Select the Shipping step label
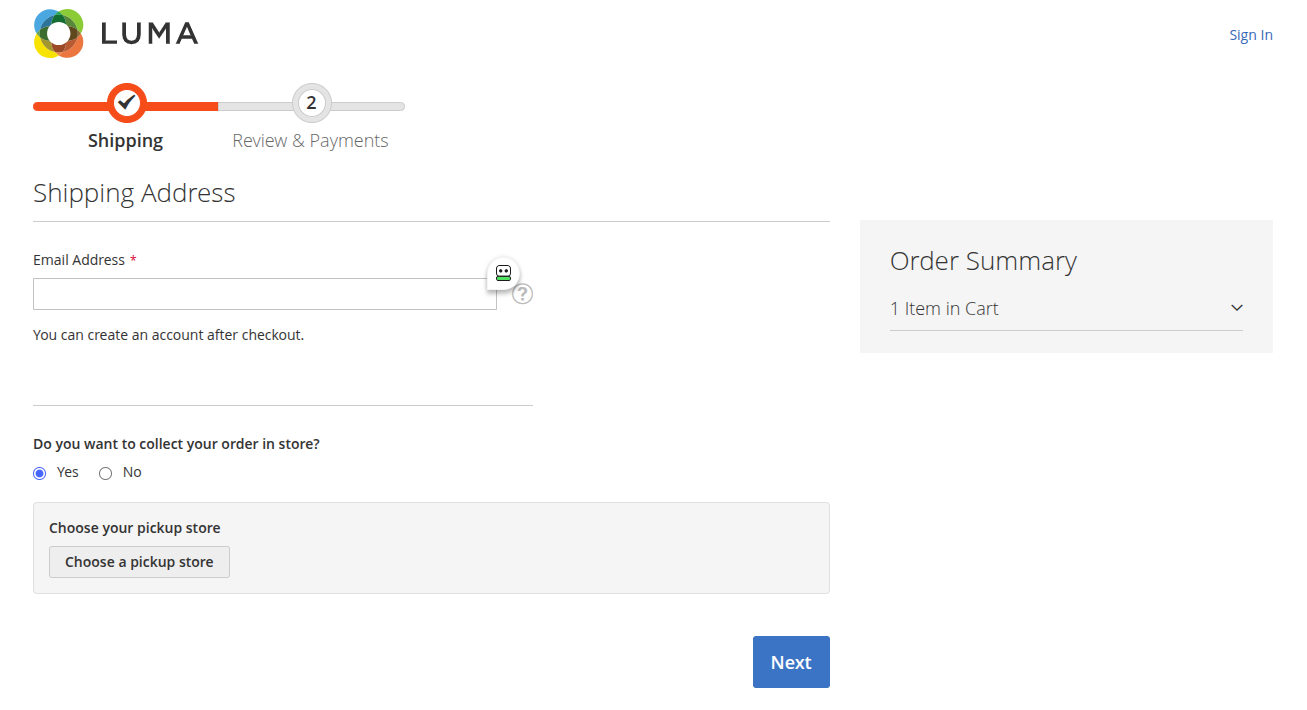 tap(125, 141)
